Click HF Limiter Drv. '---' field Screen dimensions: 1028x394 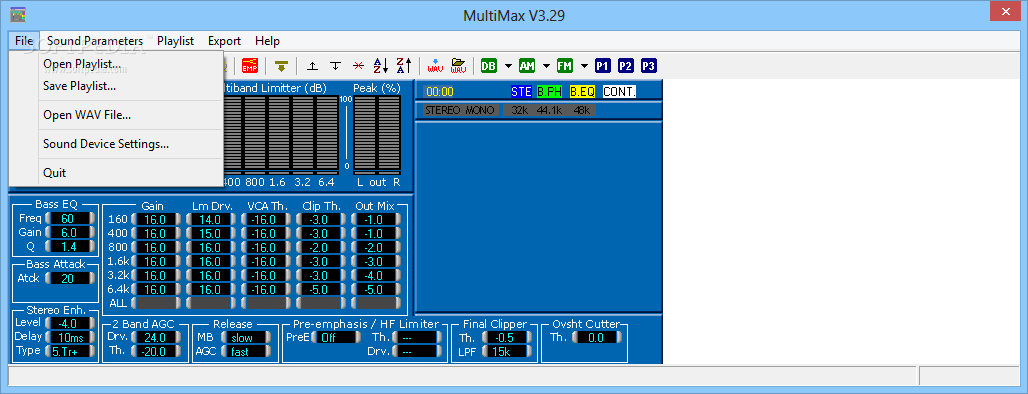click(417, 351)
